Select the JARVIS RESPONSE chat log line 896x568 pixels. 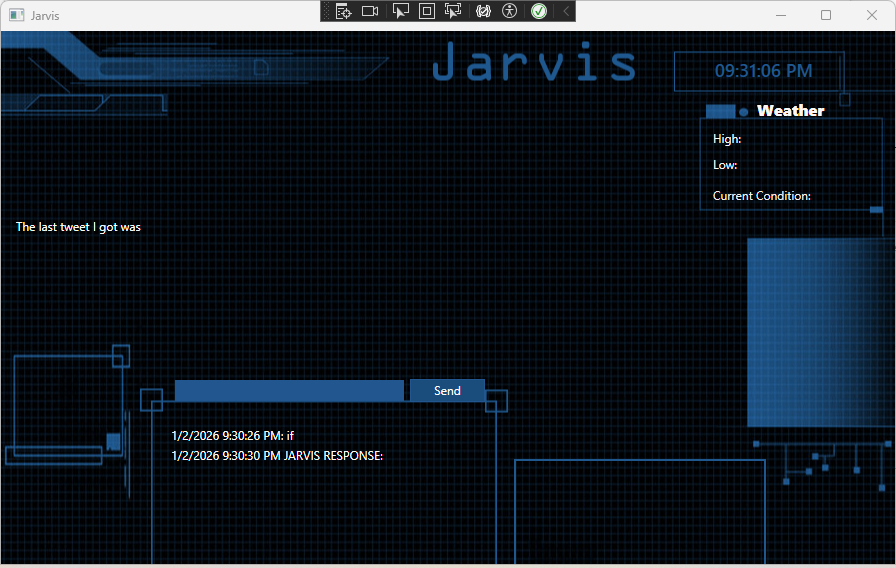click(277, 456)
